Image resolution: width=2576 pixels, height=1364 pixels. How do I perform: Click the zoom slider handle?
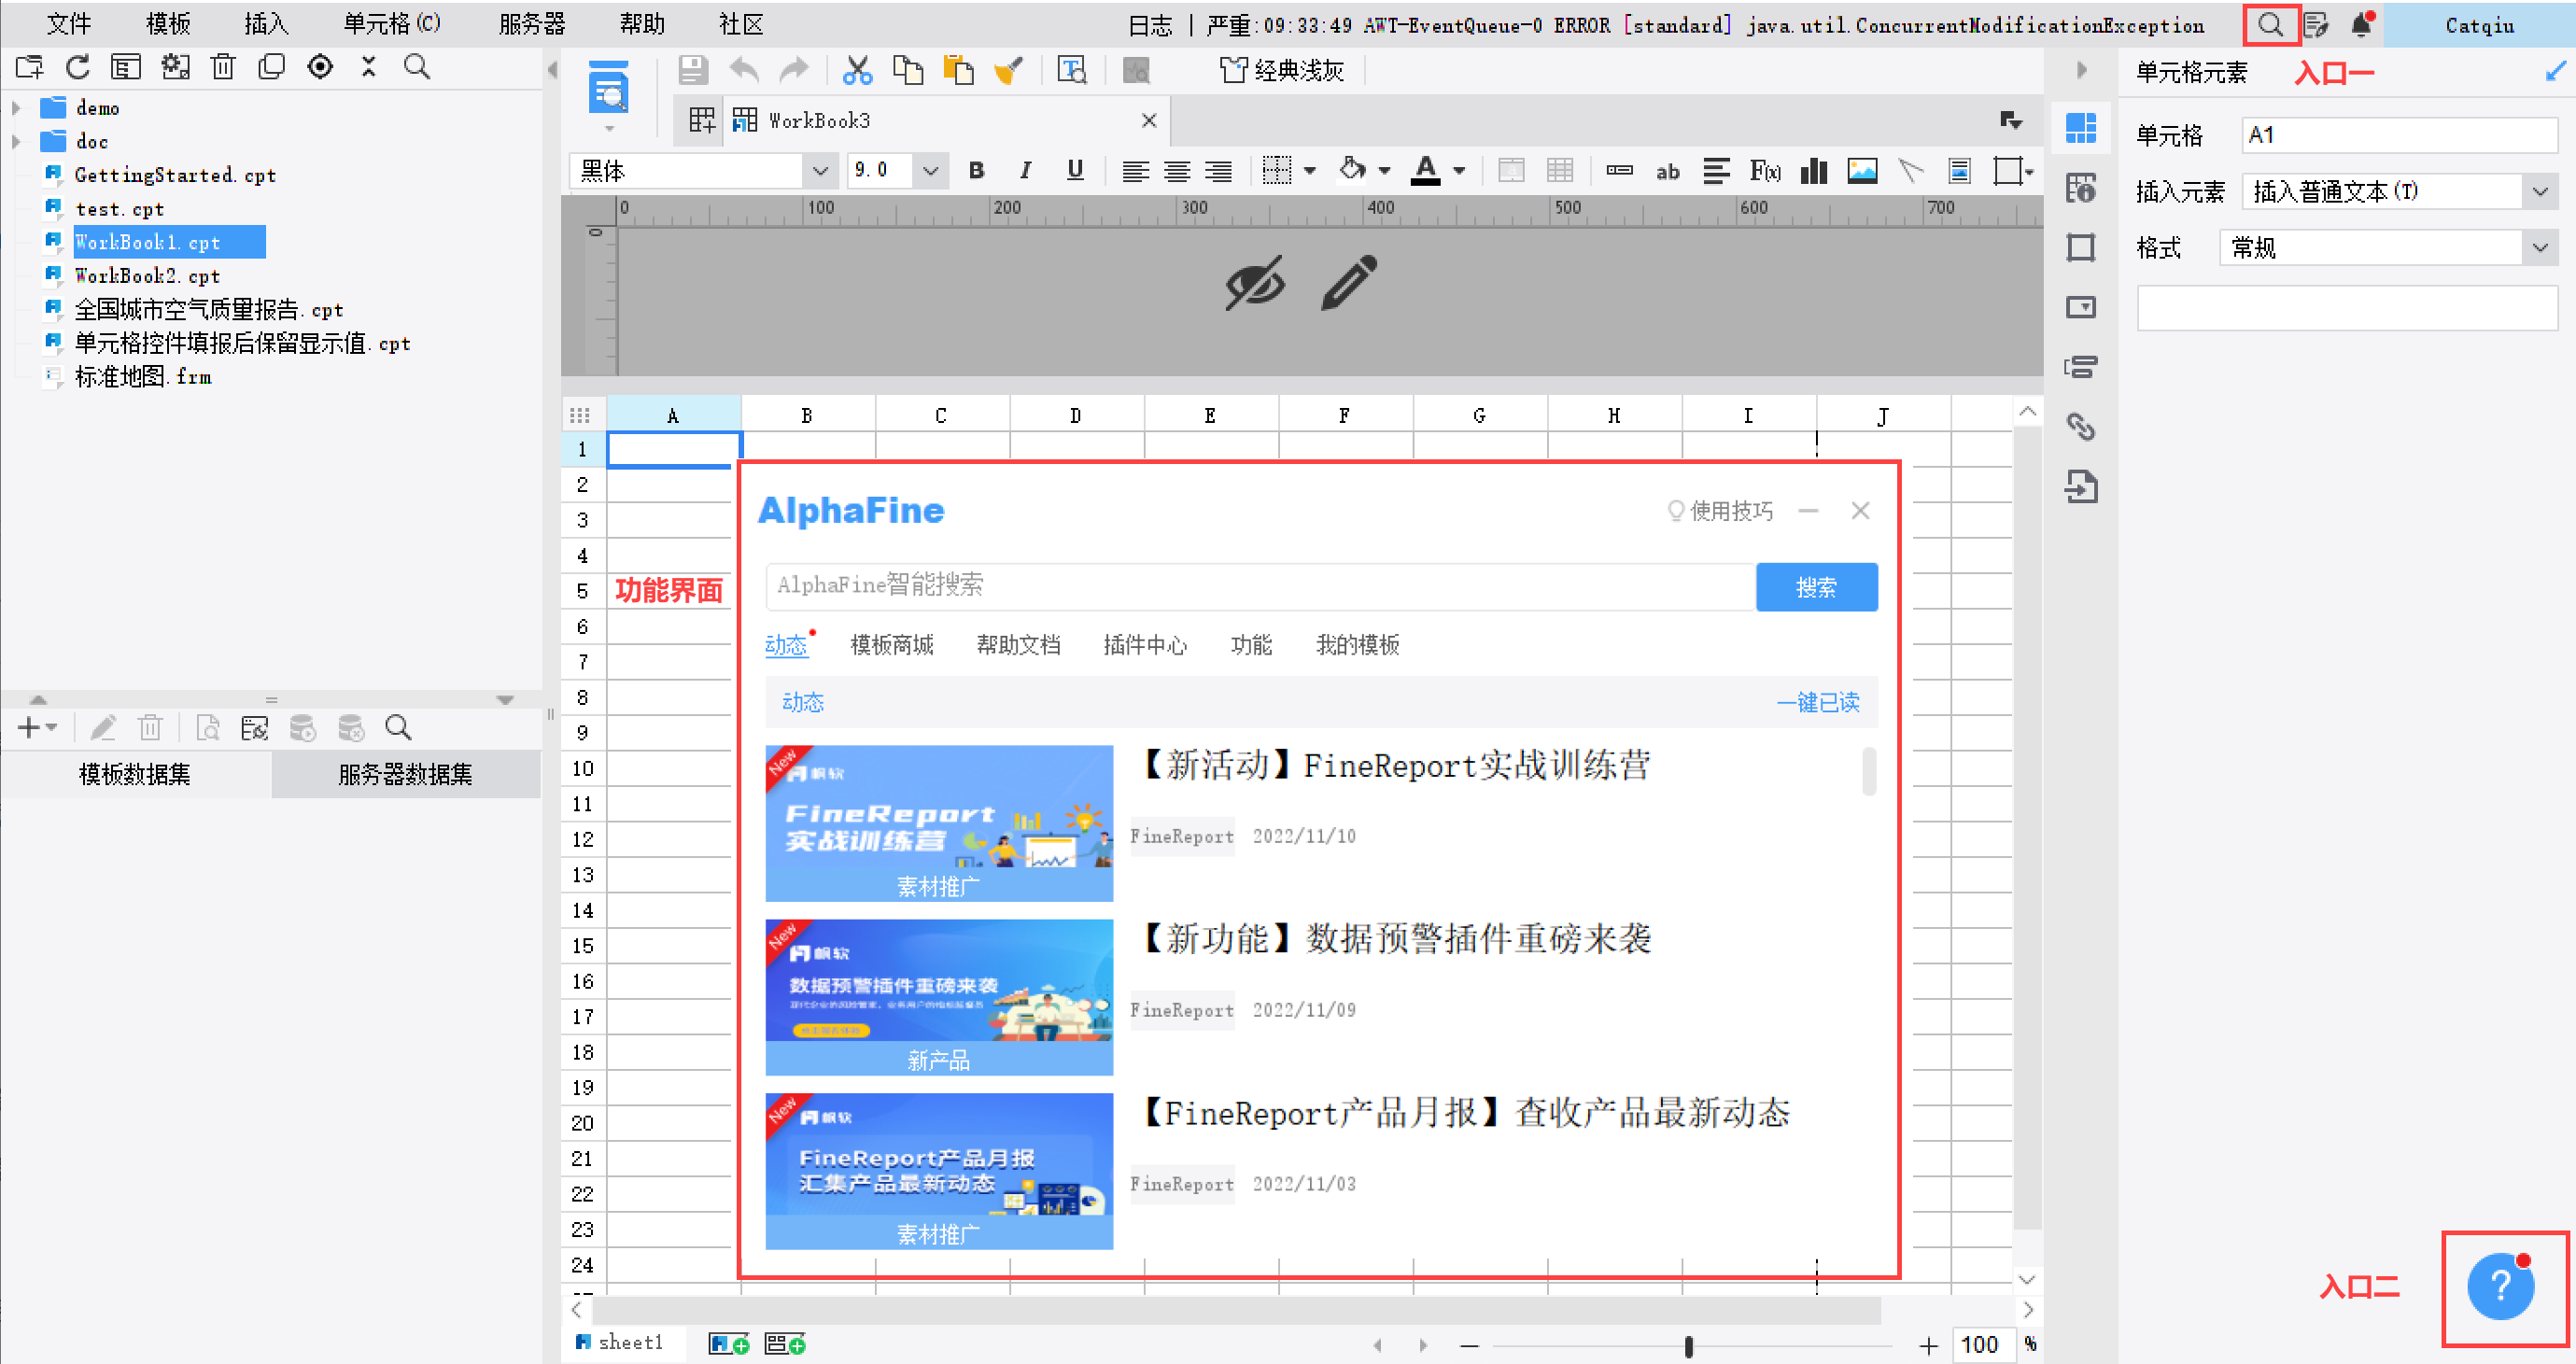tap(1689, 1346)
